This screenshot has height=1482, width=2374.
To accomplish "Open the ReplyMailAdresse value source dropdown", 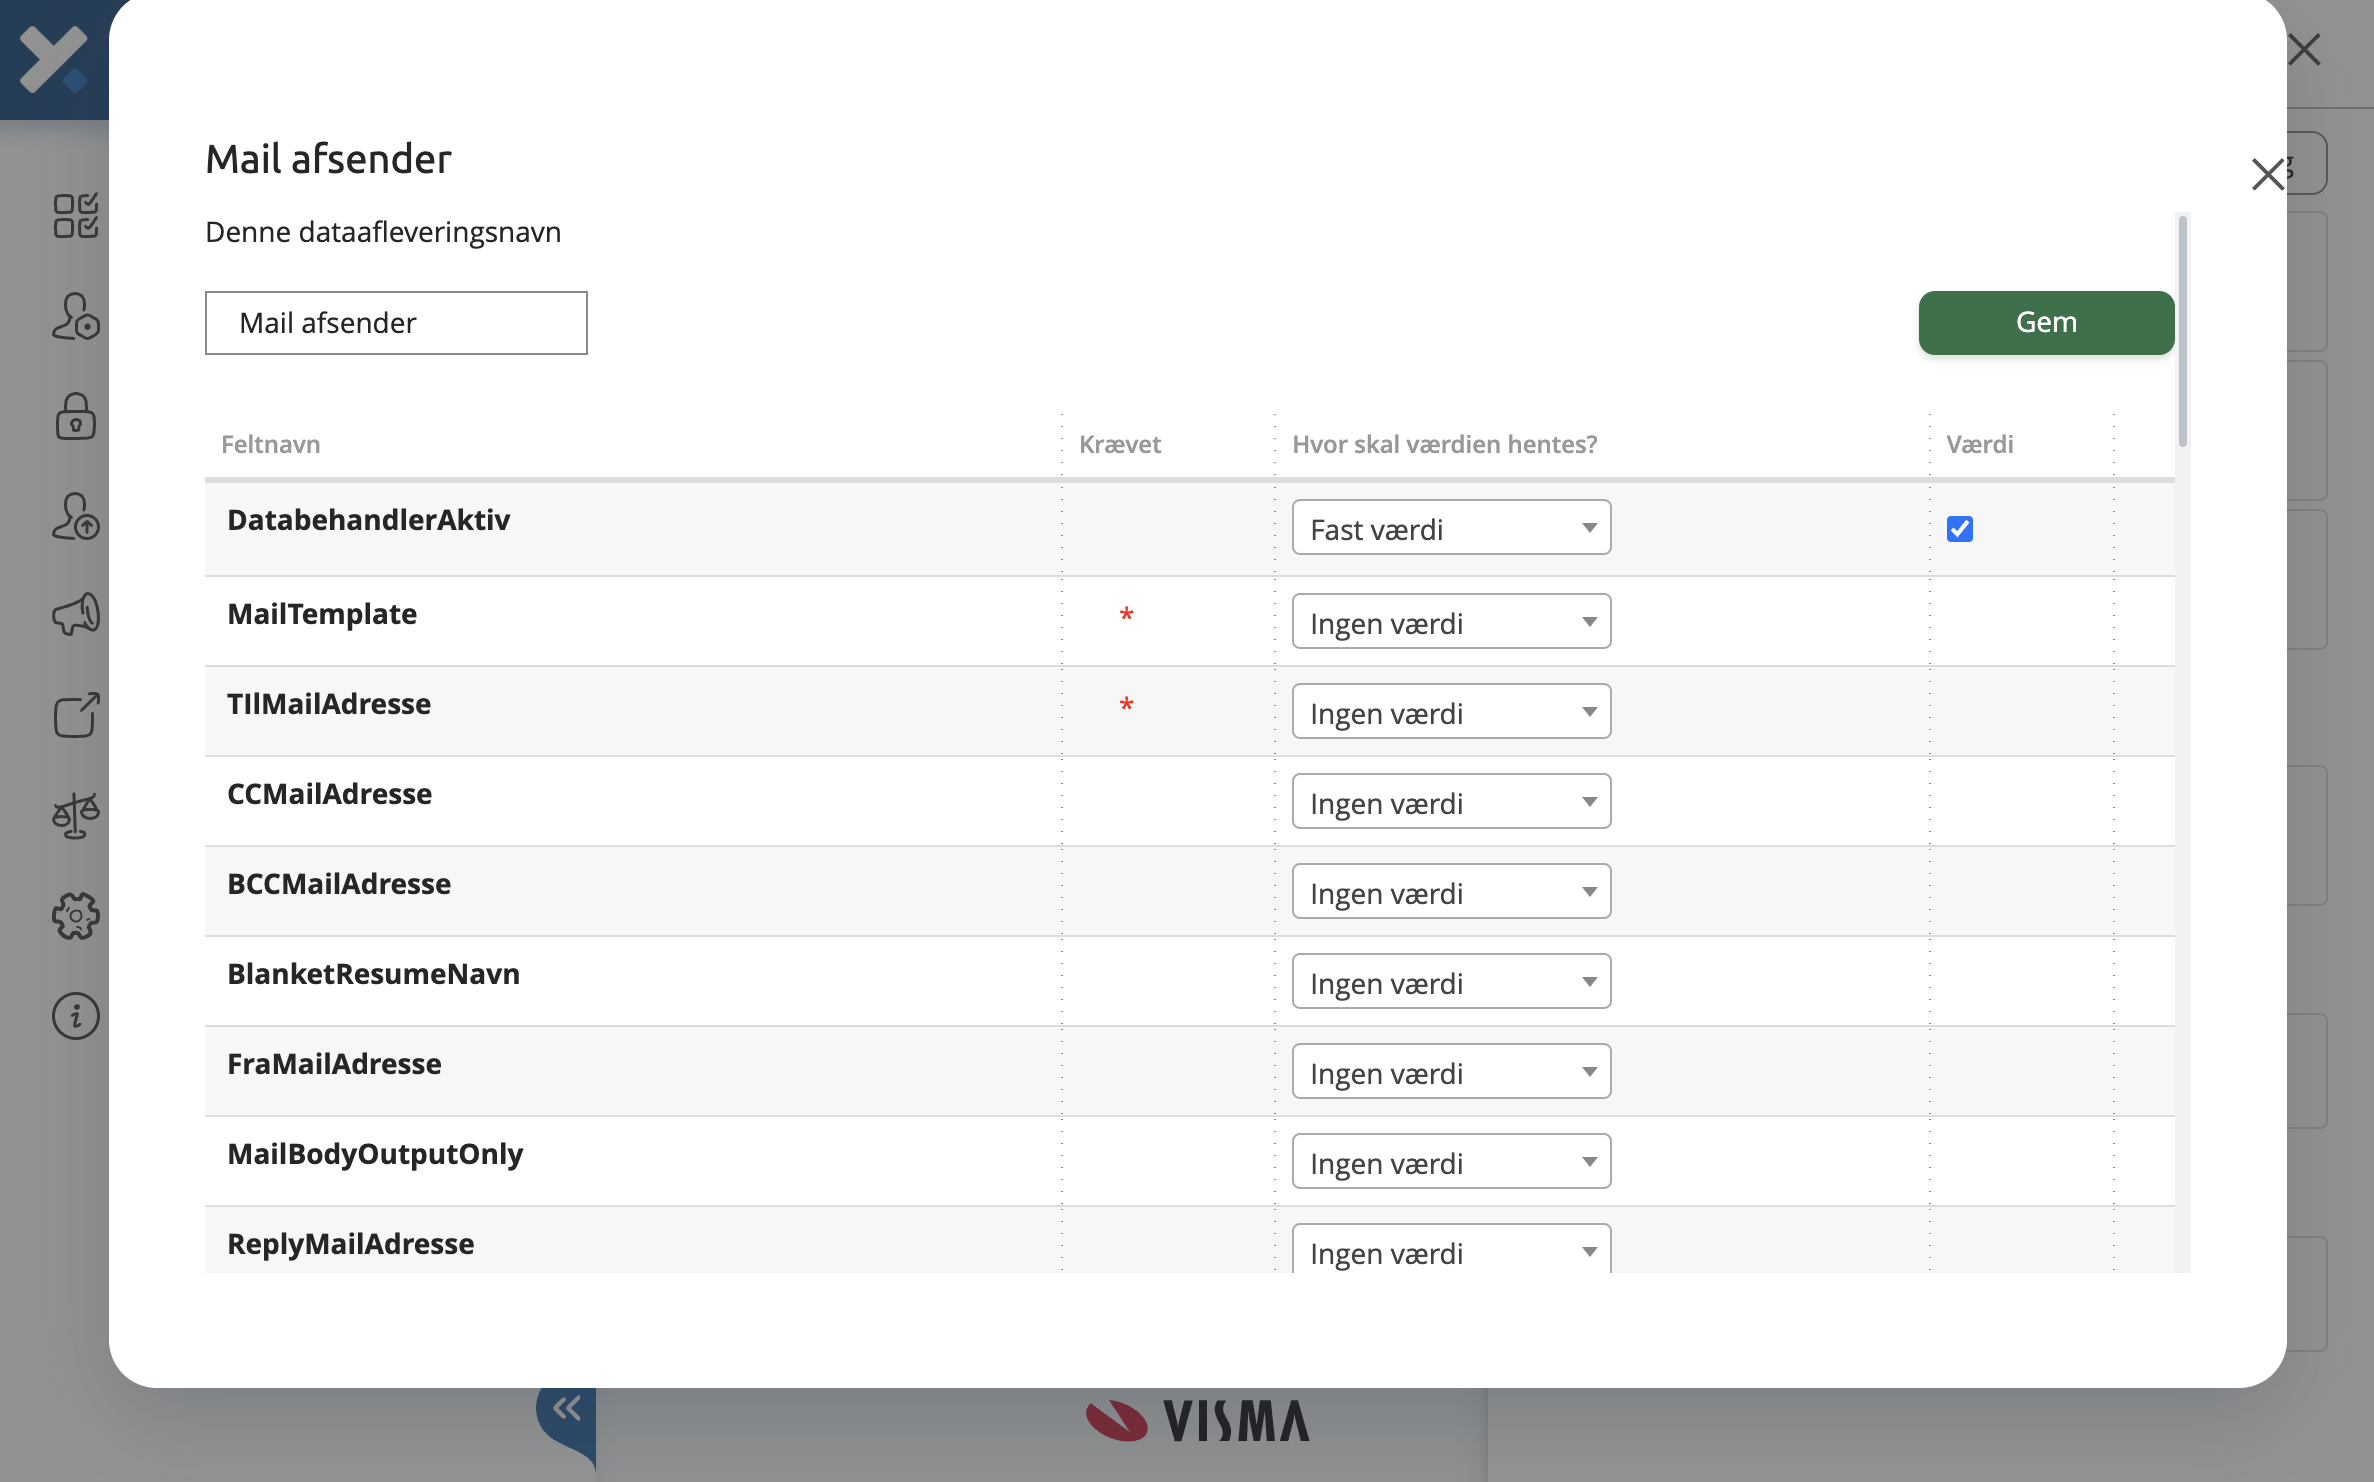I will [1451, 1249].
